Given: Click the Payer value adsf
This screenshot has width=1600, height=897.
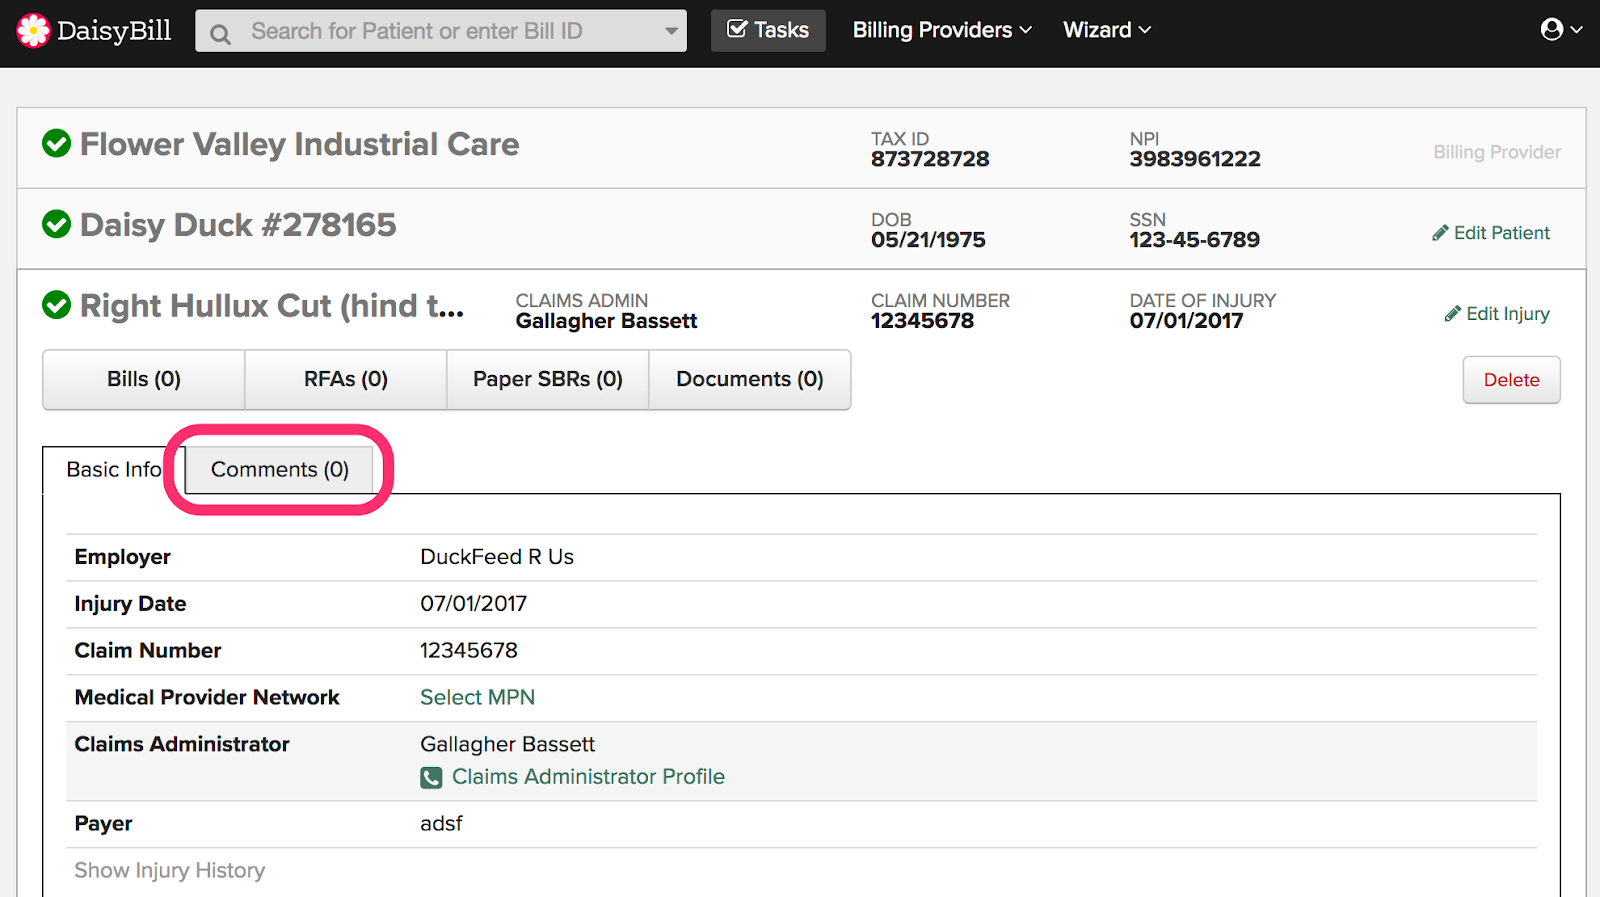Looking at the screenshot, I should click(x=441, y=824).
